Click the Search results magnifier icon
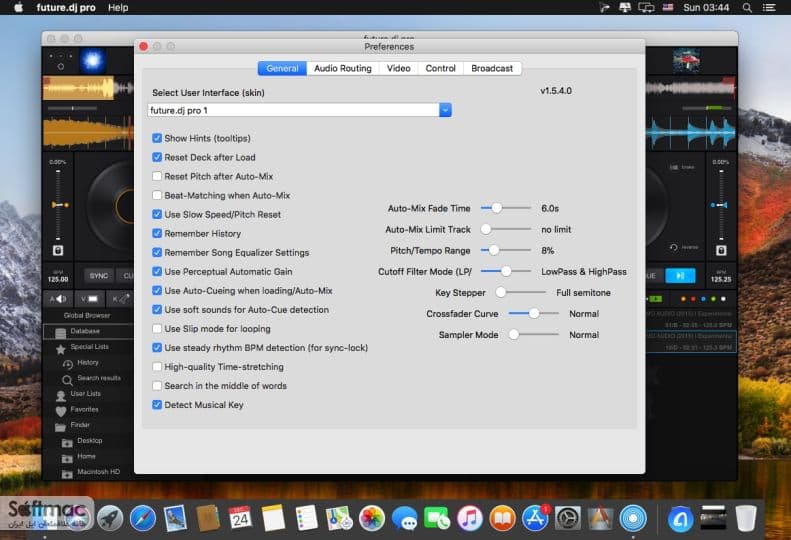This screenshot has width=791, height=540. coord(67,380)
